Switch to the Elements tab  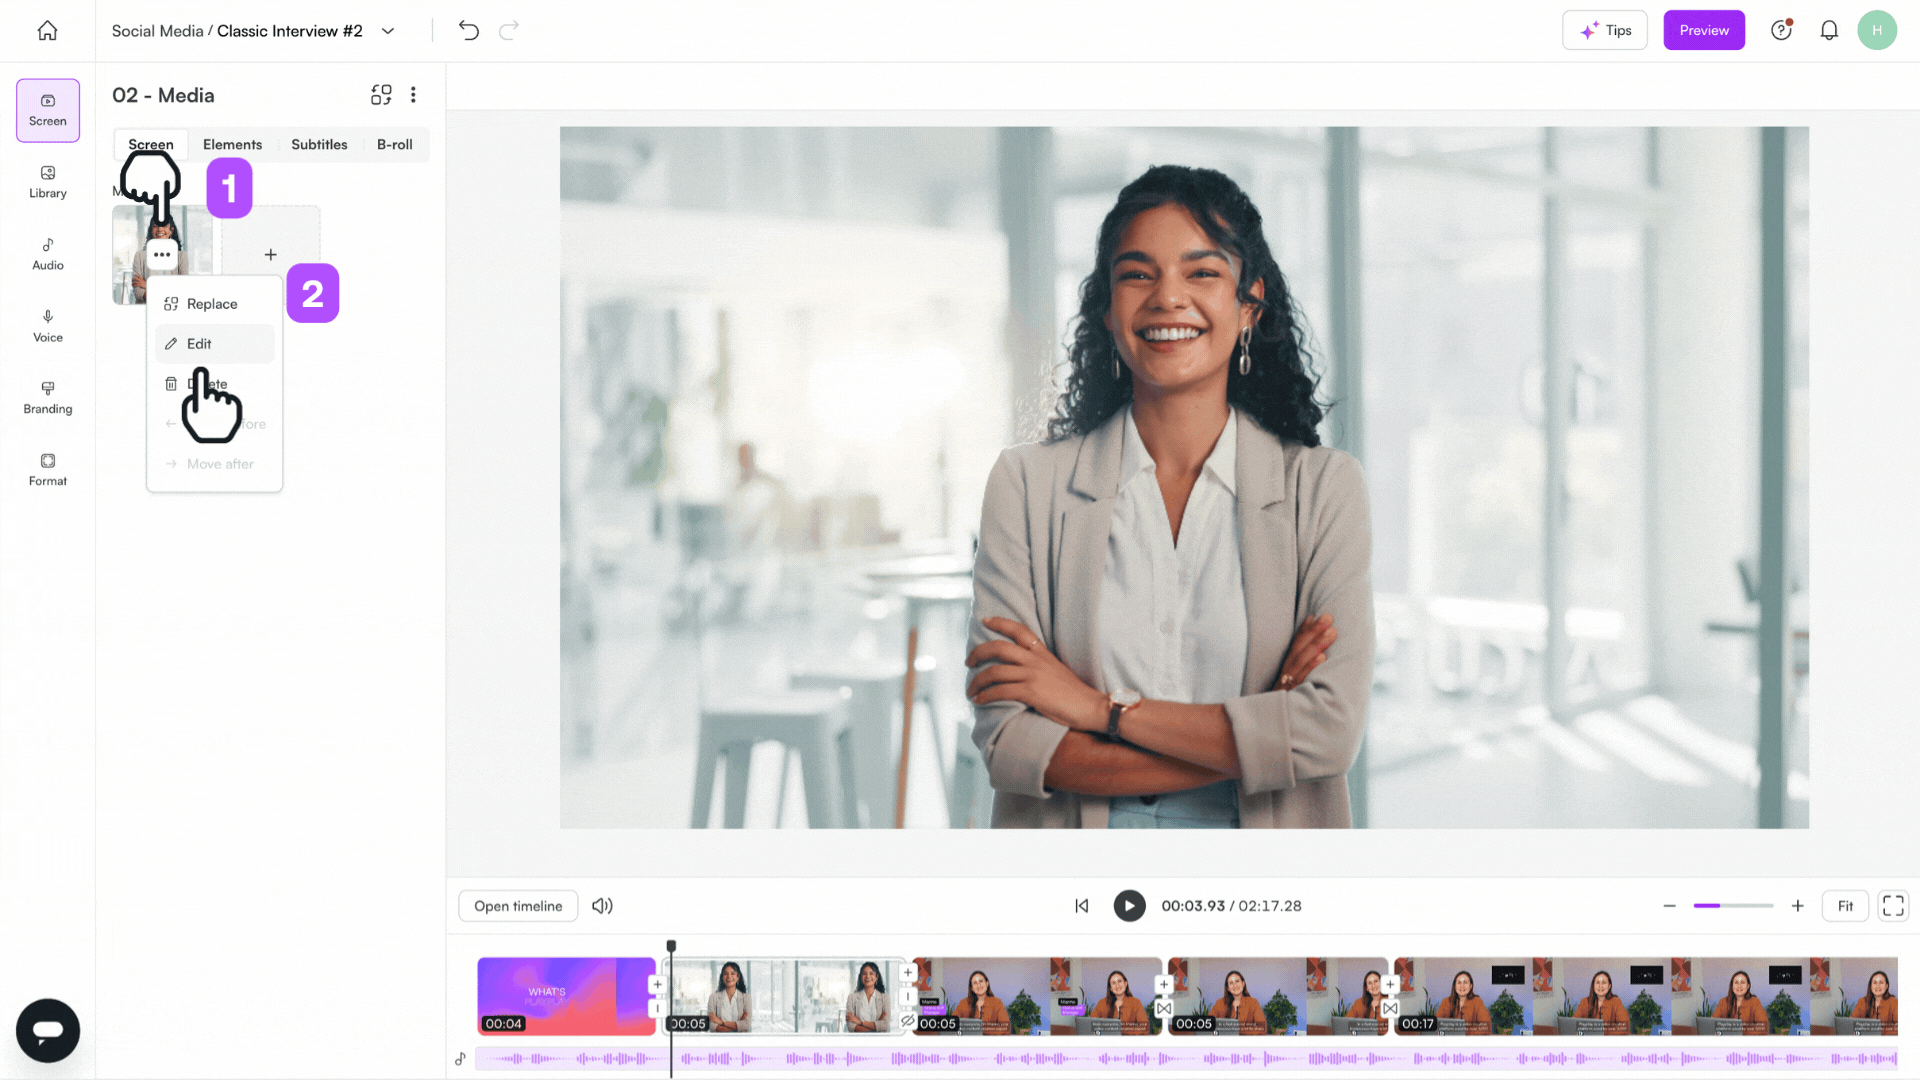pyautogui.click(x=232, y=144)
